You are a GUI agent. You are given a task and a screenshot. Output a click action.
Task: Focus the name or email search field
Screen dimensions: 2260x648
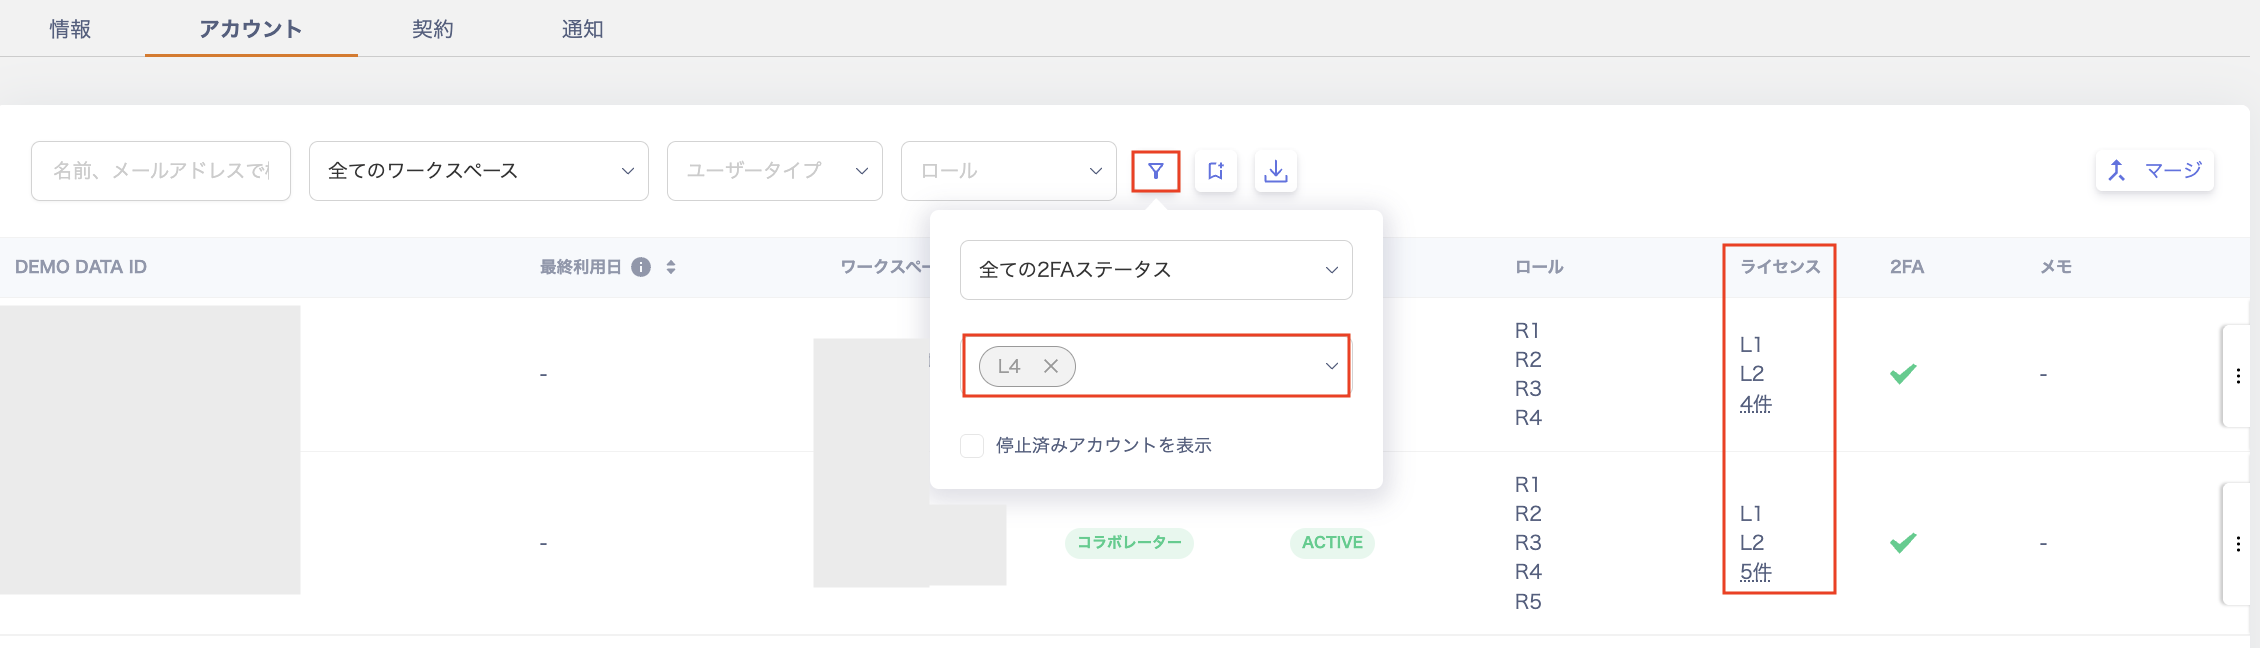(x=161, y=171)
